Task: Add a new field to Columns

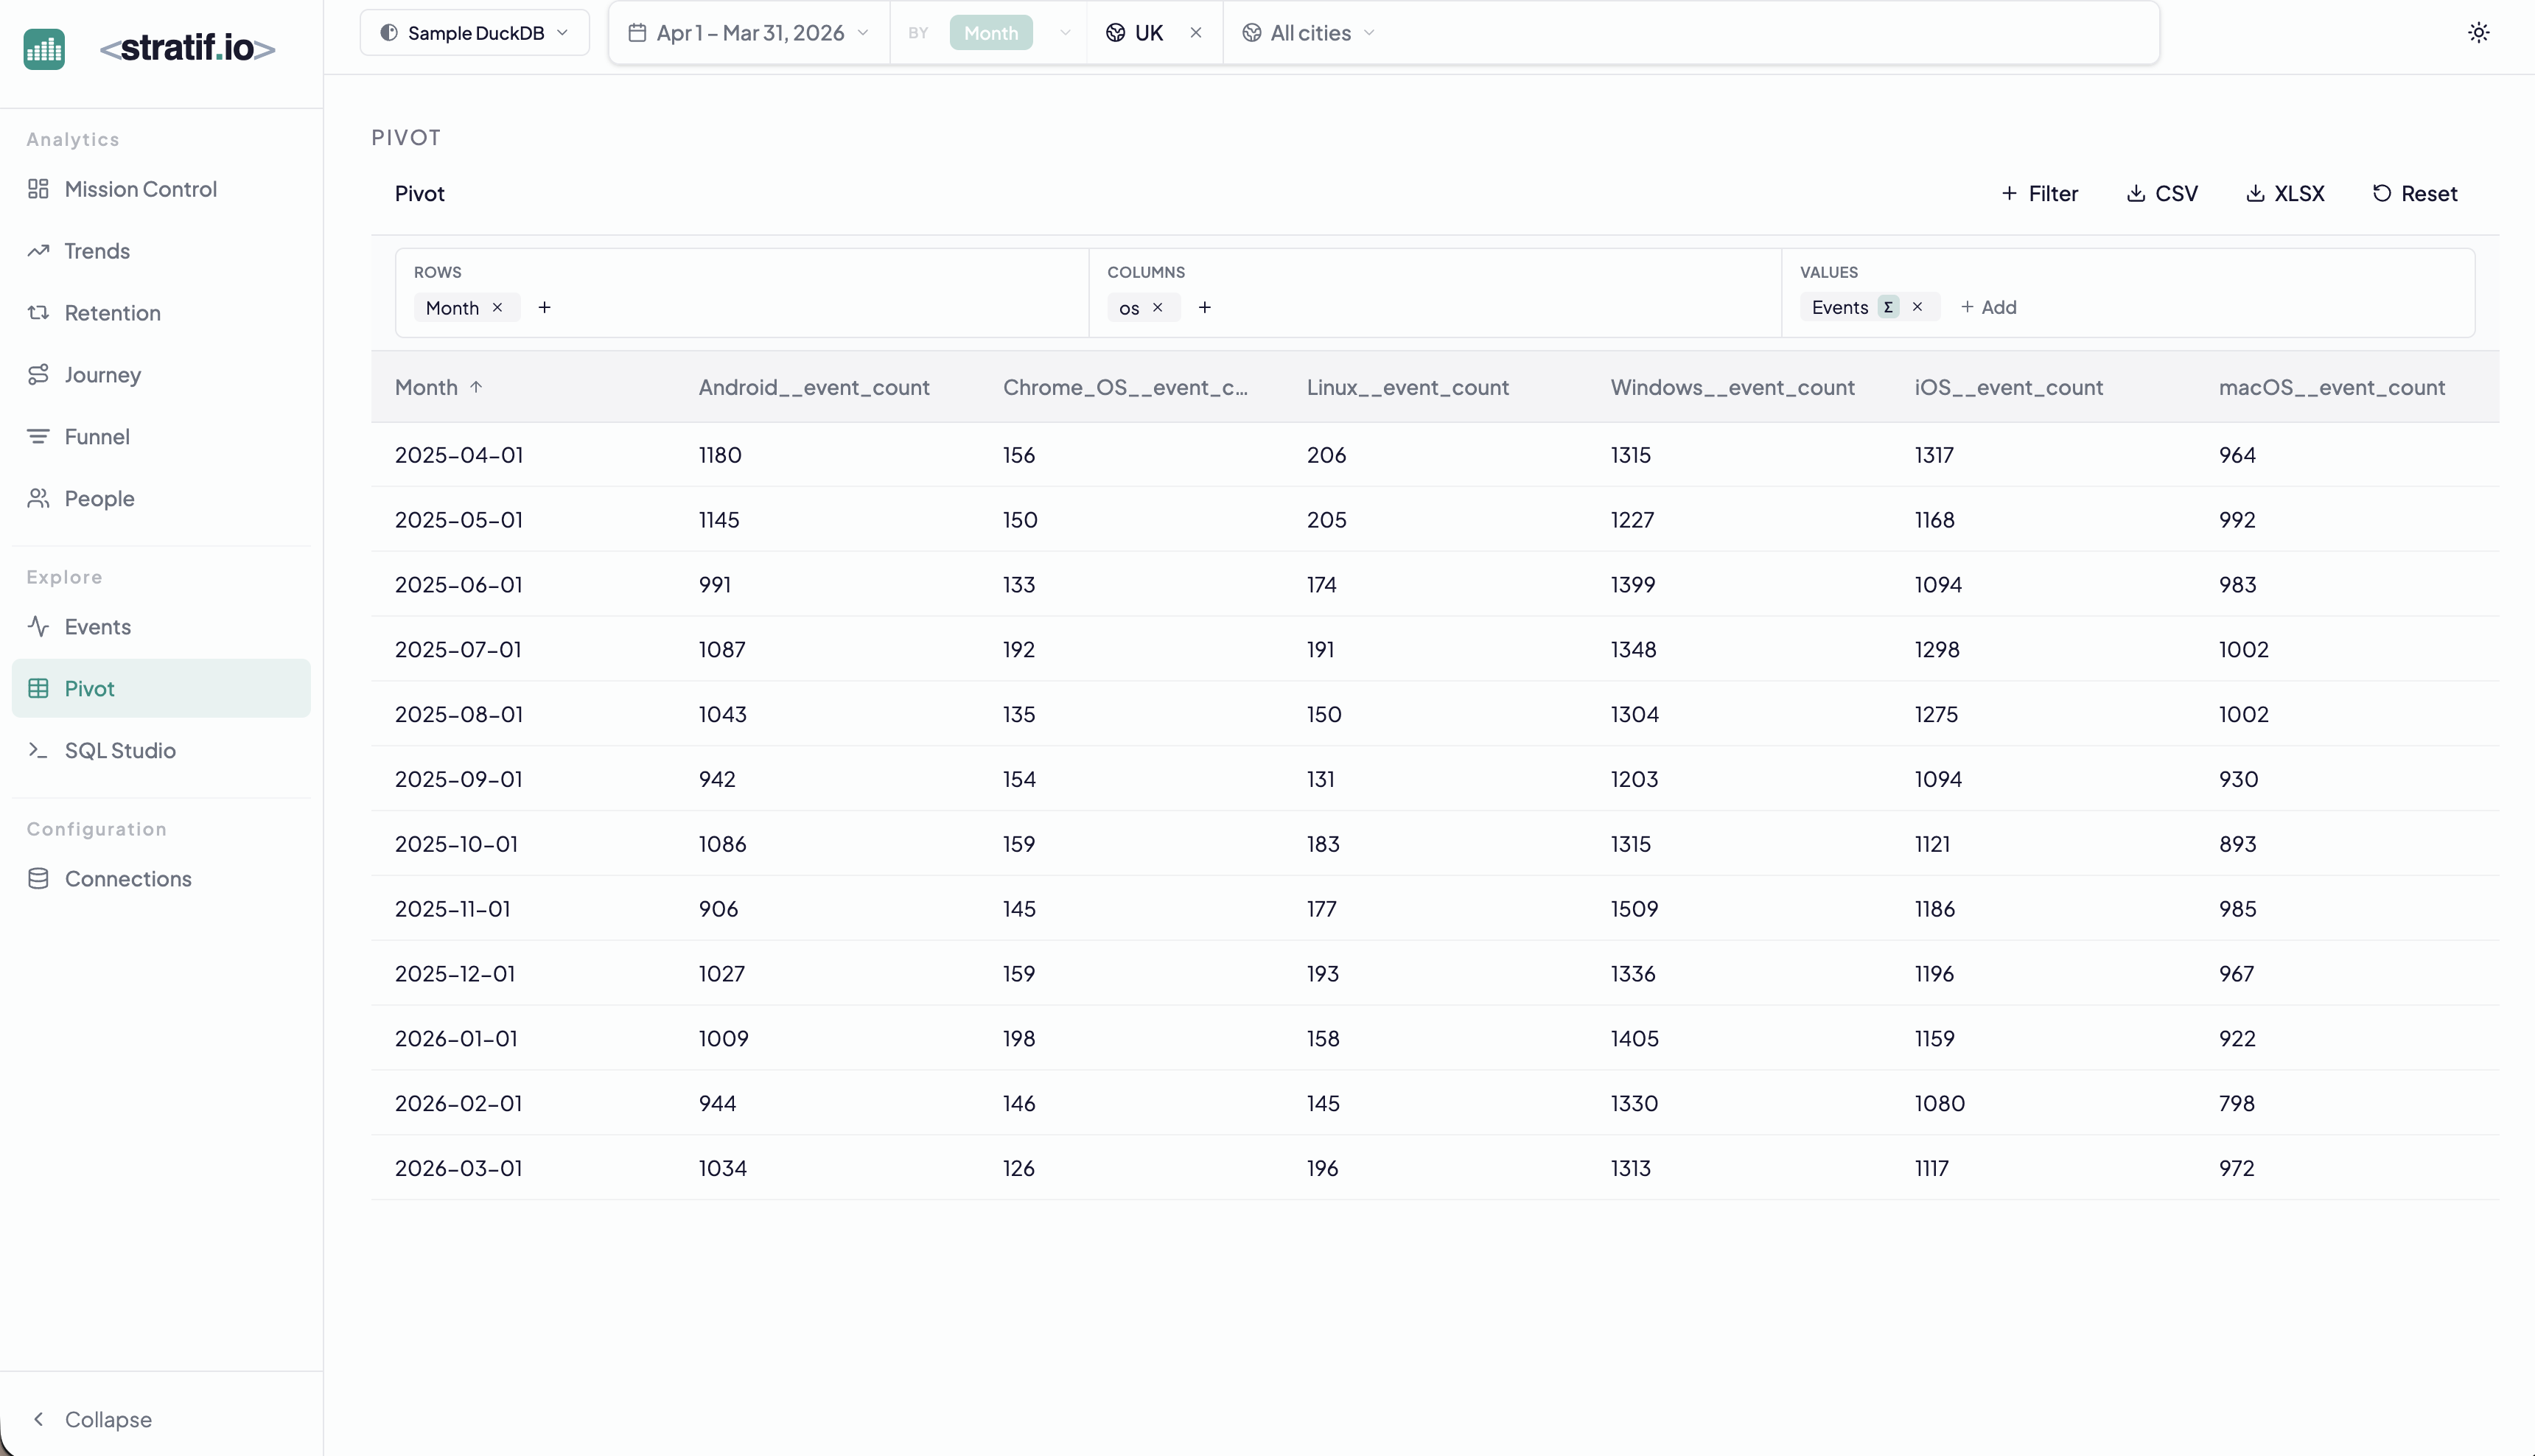Action: (x=1204, y=308)
